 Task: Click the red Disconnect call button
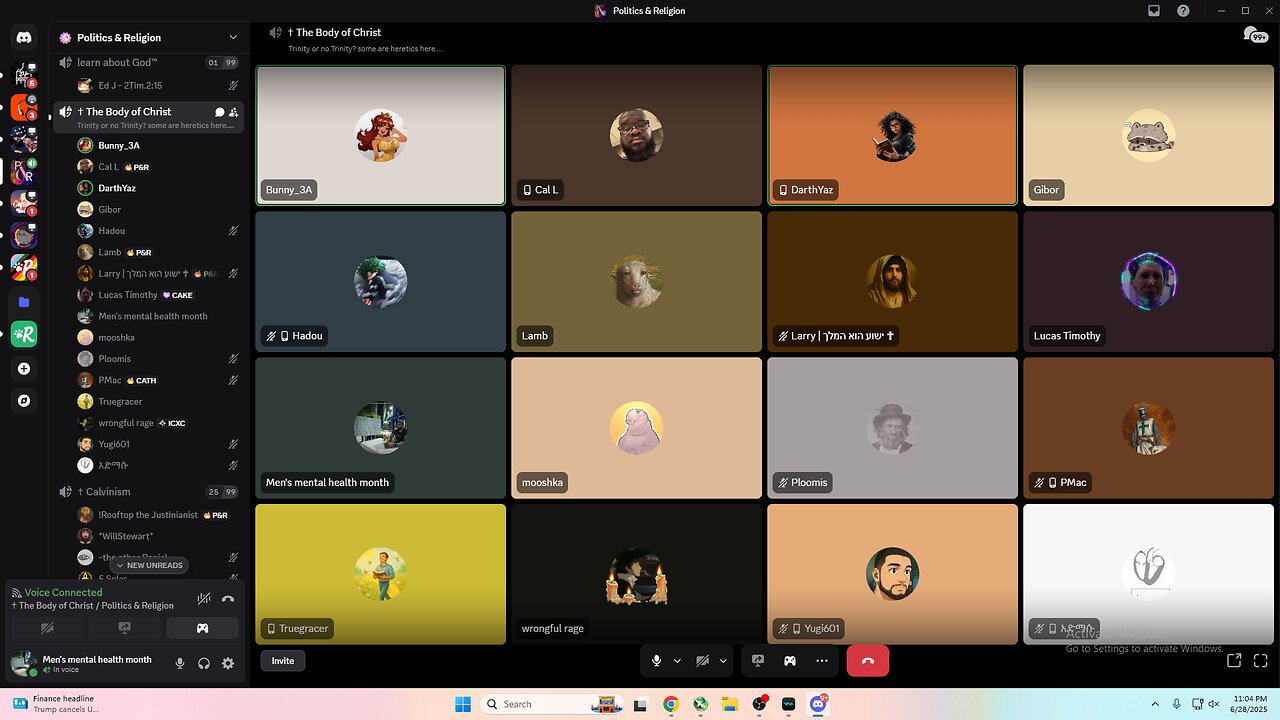click(x=867, y=660)
